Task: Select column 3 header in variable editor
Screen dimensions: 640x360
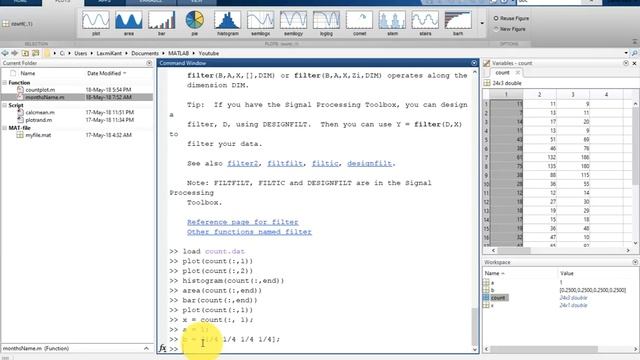Action: coord(573,94)
